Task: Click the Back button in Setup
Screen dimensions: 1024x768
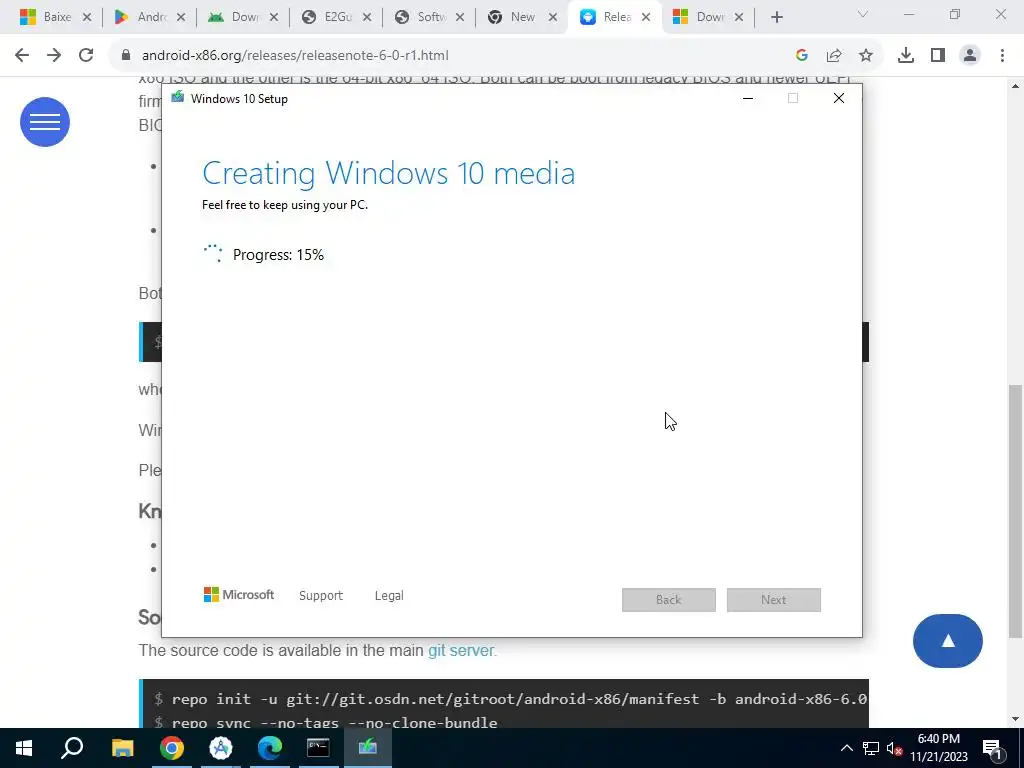Action: tap(669, 600)
